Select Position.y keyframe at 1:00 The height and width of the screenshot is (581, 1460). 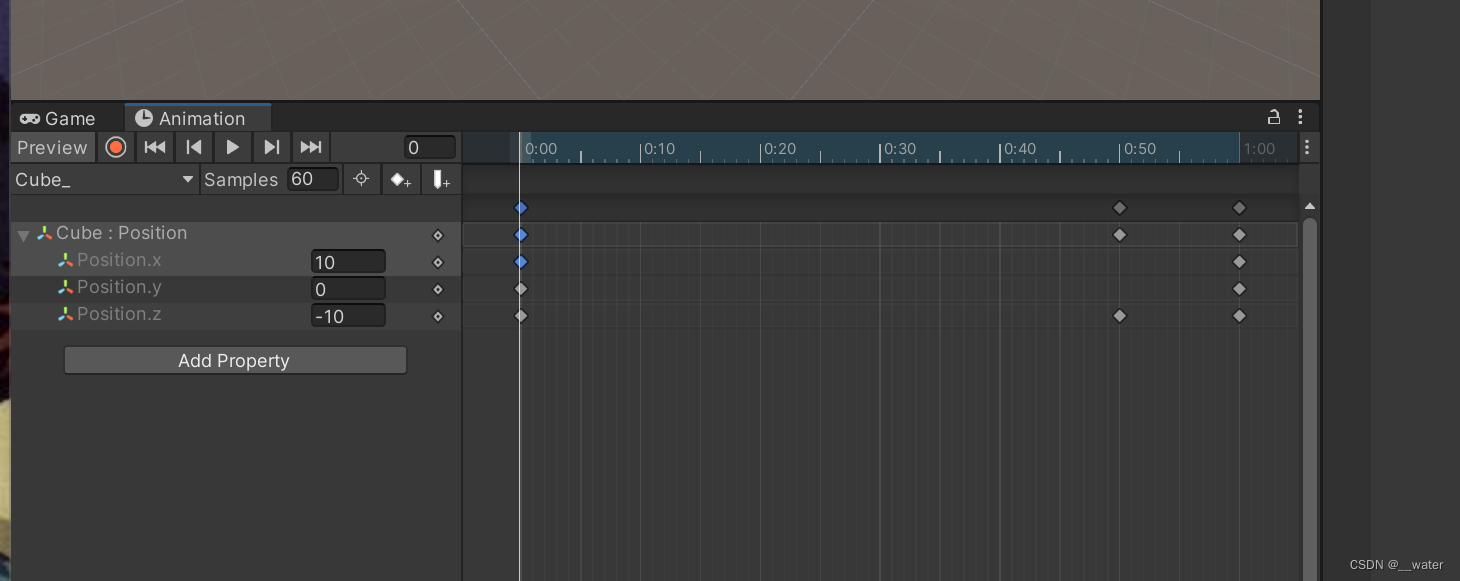tap(1240, 289)
